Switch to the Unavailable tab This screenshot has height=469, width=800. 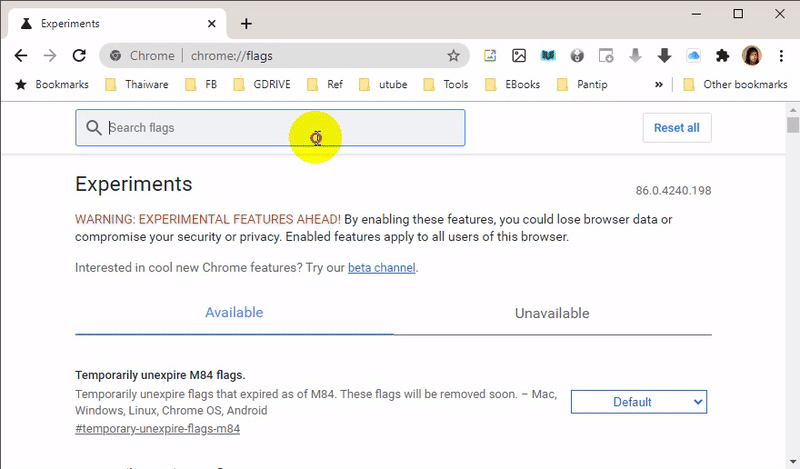coord(552,313)
